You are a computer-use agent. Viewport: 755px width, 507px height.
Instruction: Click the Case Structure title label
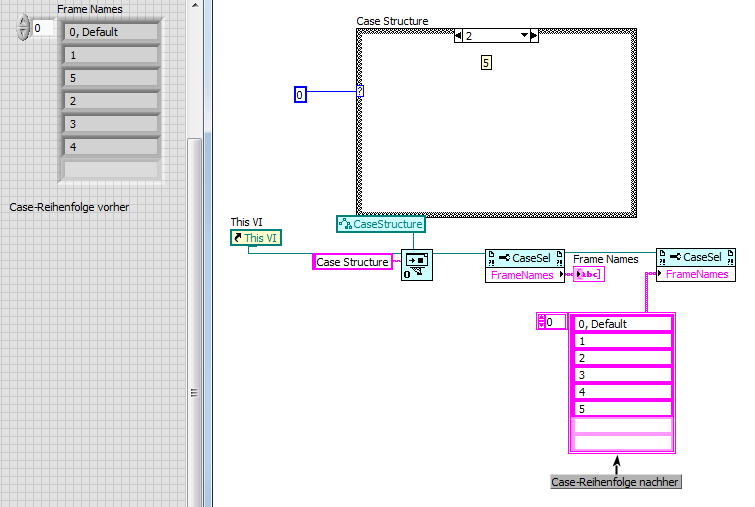point(392,21)
